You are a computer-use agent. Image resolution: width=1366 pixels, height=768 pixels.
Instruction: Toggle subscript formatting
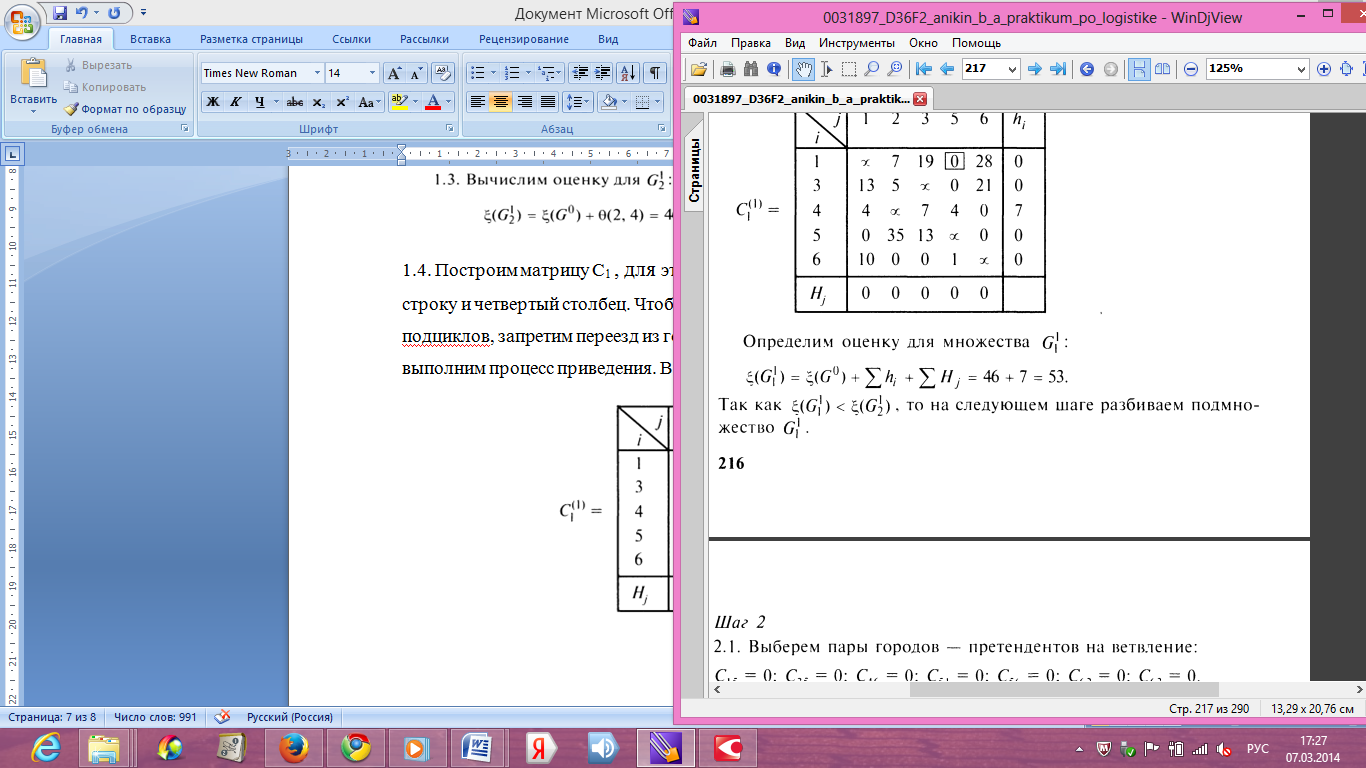click(318, 102)
